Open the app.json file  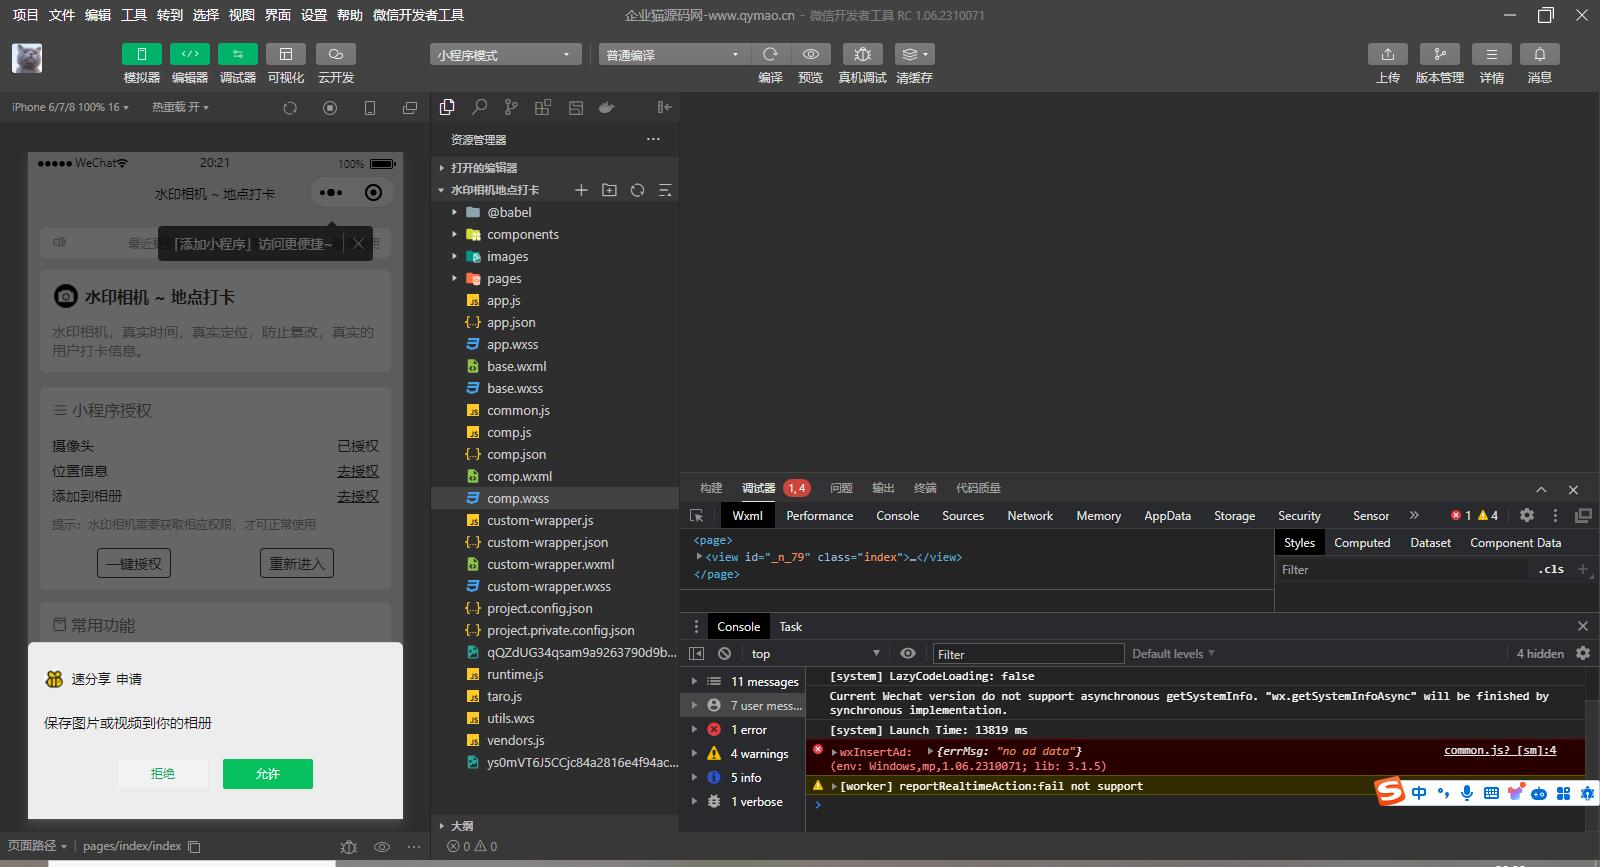[511, 322]
